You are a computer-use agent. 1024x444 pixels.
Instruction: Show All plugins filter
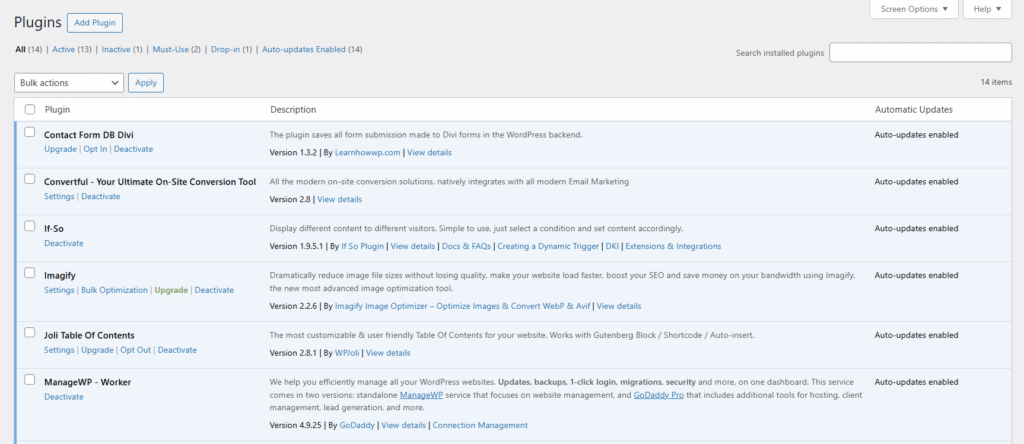pyautogui.click(x=20, y=49)
